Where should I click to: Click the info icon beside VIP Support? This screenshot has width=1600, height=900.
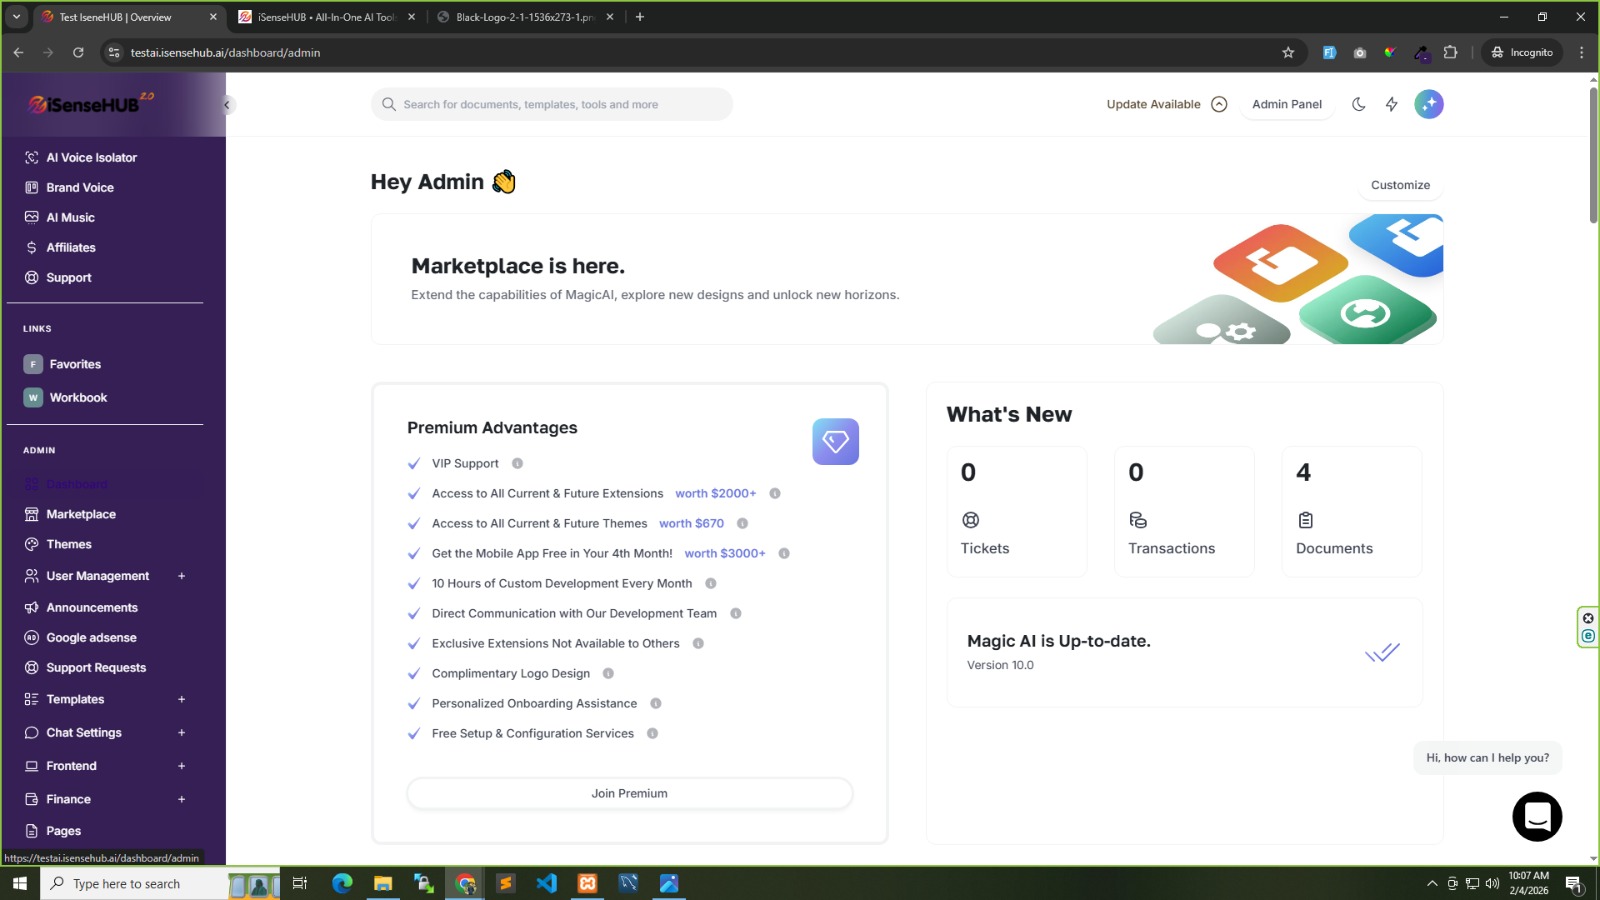click(518, 464)
